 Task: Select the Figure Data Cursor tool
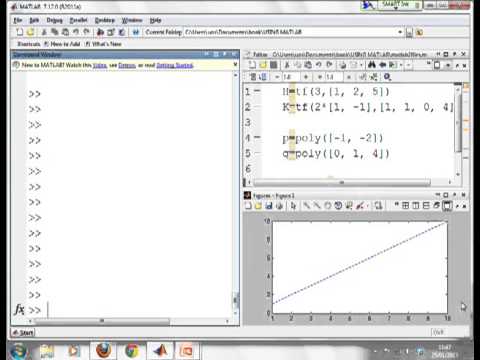tap(349, 206)
